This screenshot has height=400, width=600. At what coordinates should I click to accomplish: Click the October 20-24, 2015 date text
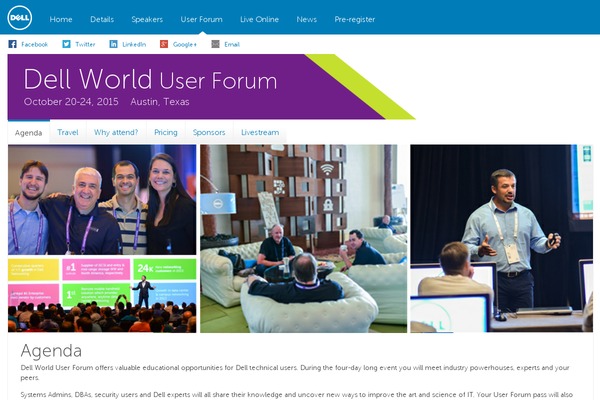[71, 101]
